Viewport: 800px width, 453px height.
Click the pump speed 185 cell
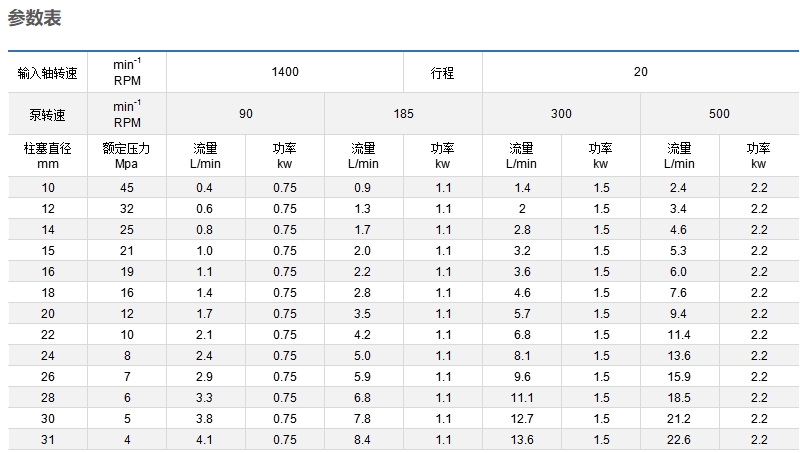pos(403,114)
